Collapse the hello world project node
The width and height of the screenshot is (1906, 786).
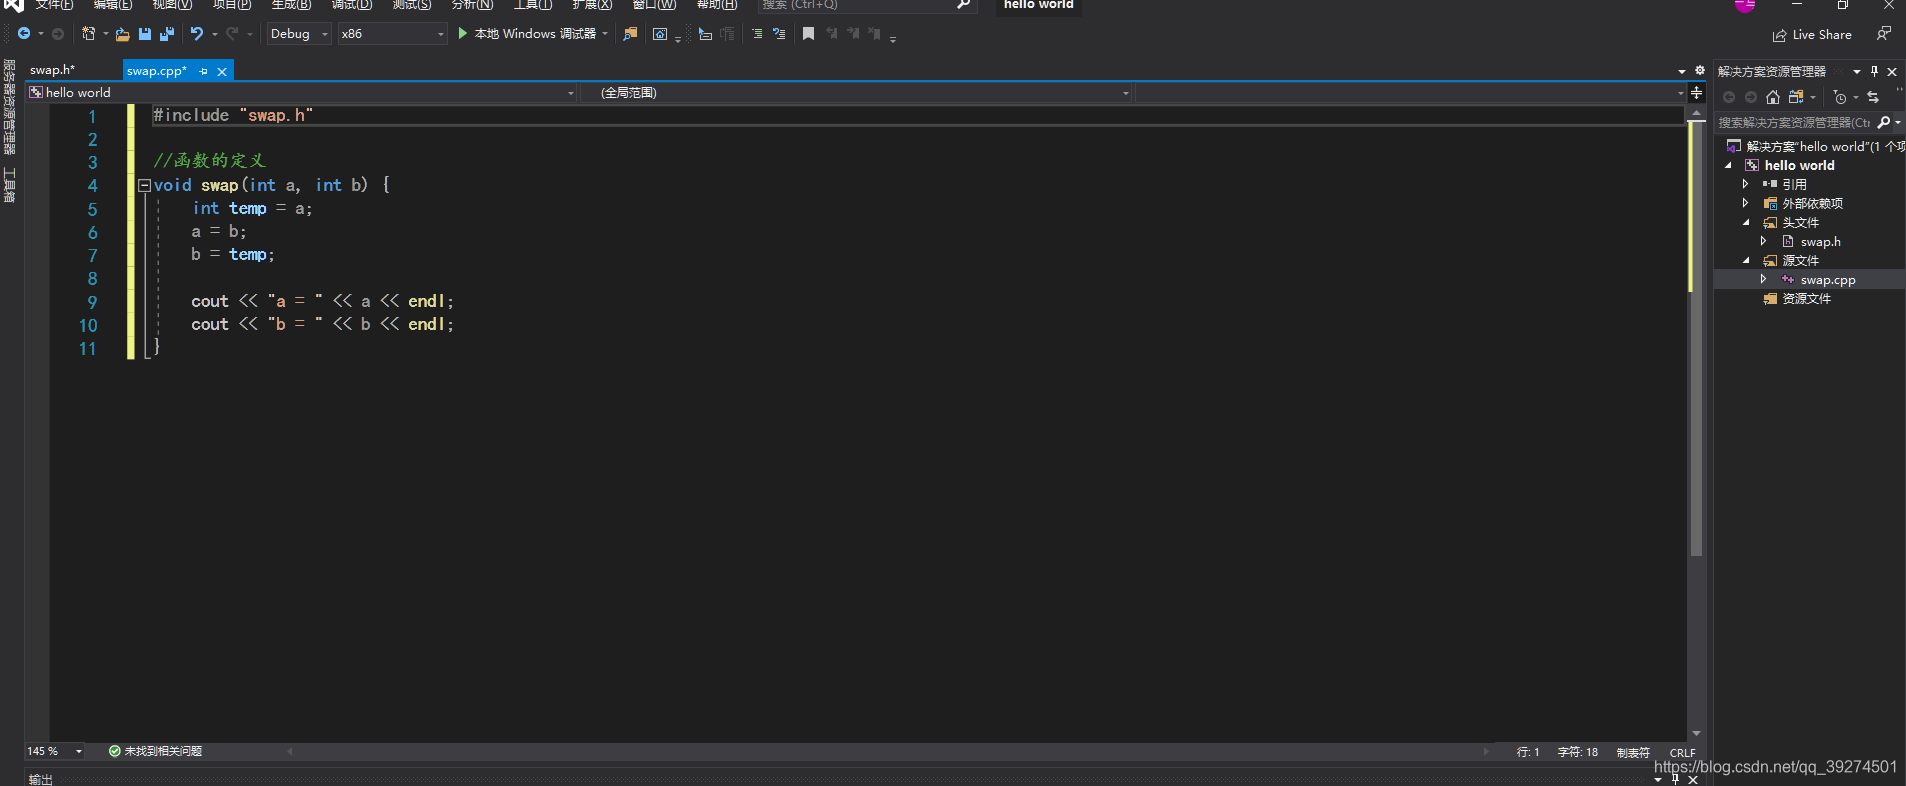pos(1728,165)
